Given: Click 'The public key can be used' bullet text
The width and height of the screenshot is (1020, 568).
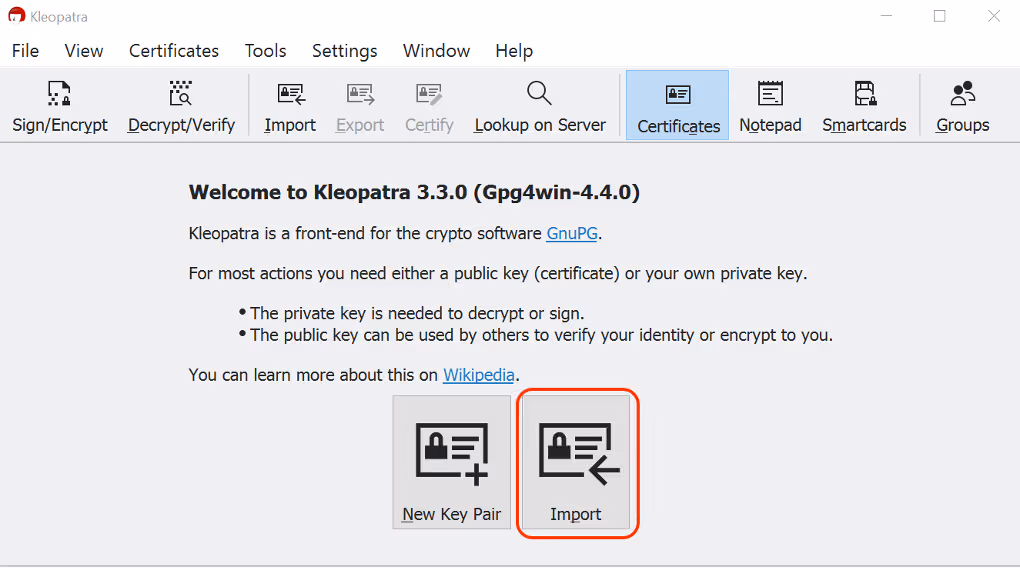Looking at the screenshot, I should 541,335.
